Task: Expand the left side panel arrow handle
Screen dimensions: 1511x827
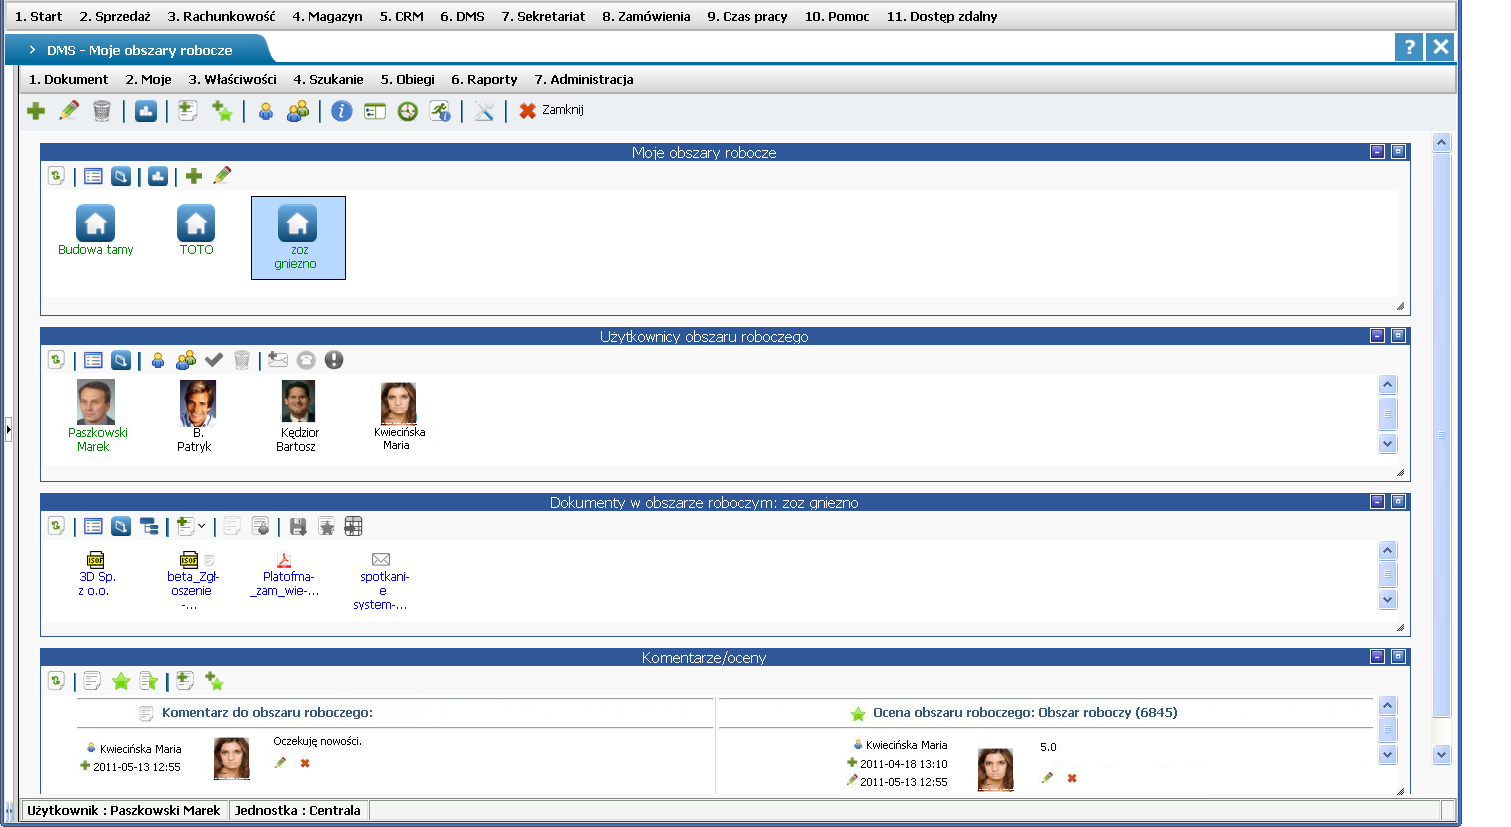Action: pyautogui.click(x=8, y=430)
